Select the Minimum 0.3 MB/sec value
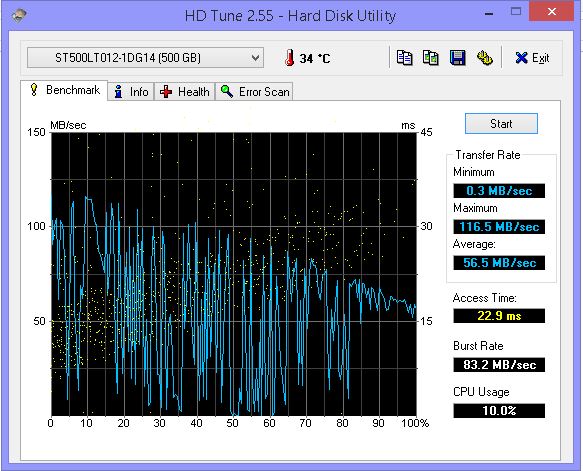 (x=499, y=191)
